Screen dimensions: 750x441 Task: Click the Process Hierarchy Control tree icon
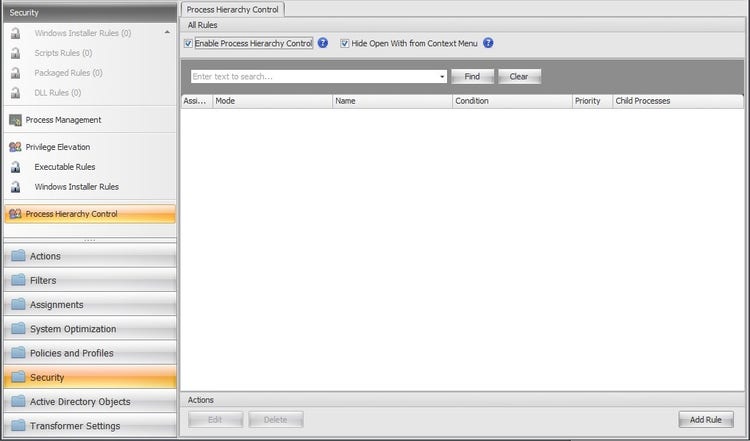(x=15, y=214)
